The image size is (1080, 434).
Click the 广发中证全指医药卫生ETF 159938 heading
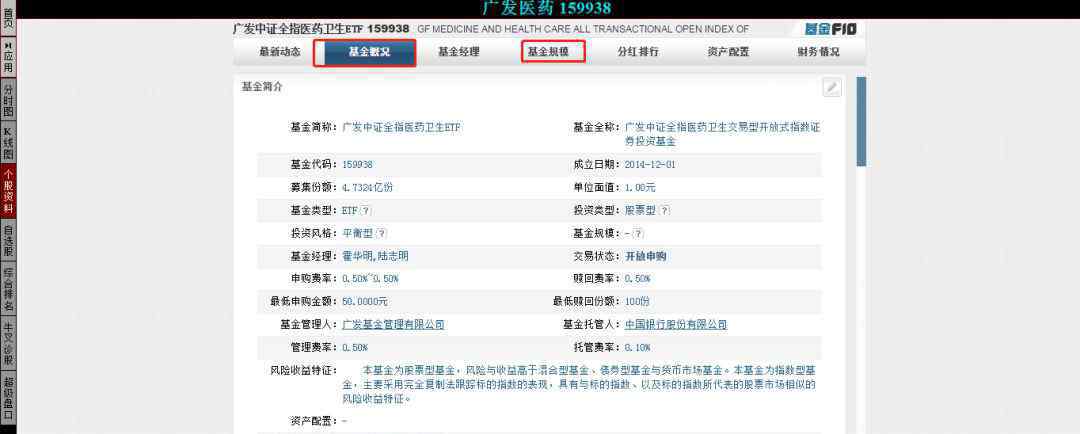(x=322, y=29)
